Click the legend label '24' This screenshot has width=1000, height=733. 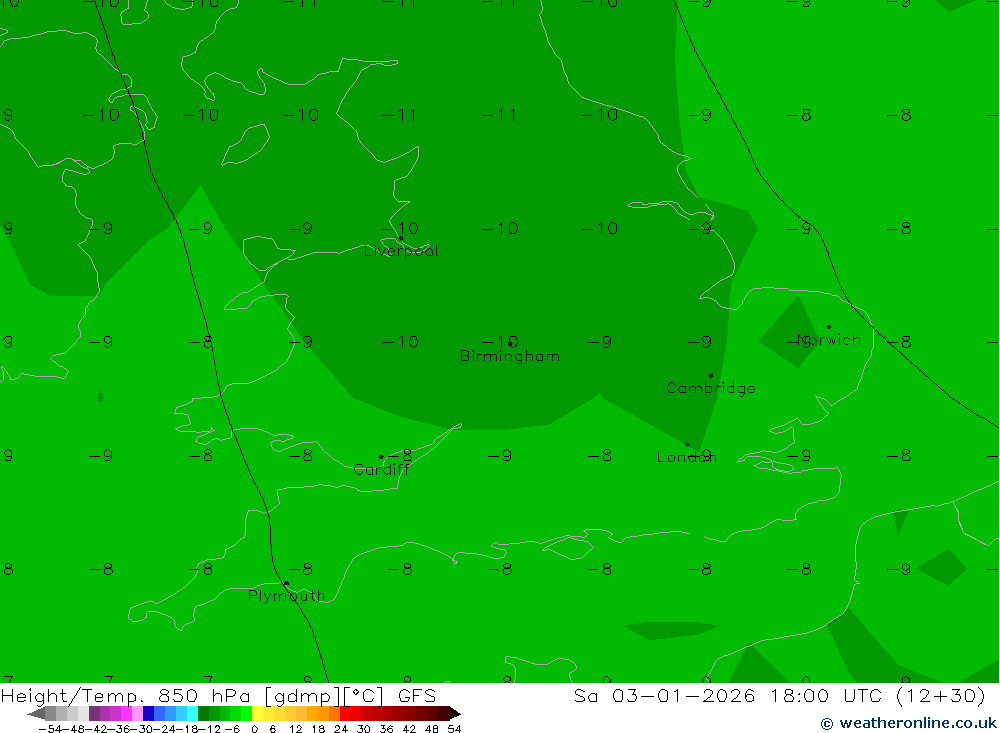point(341,729)
